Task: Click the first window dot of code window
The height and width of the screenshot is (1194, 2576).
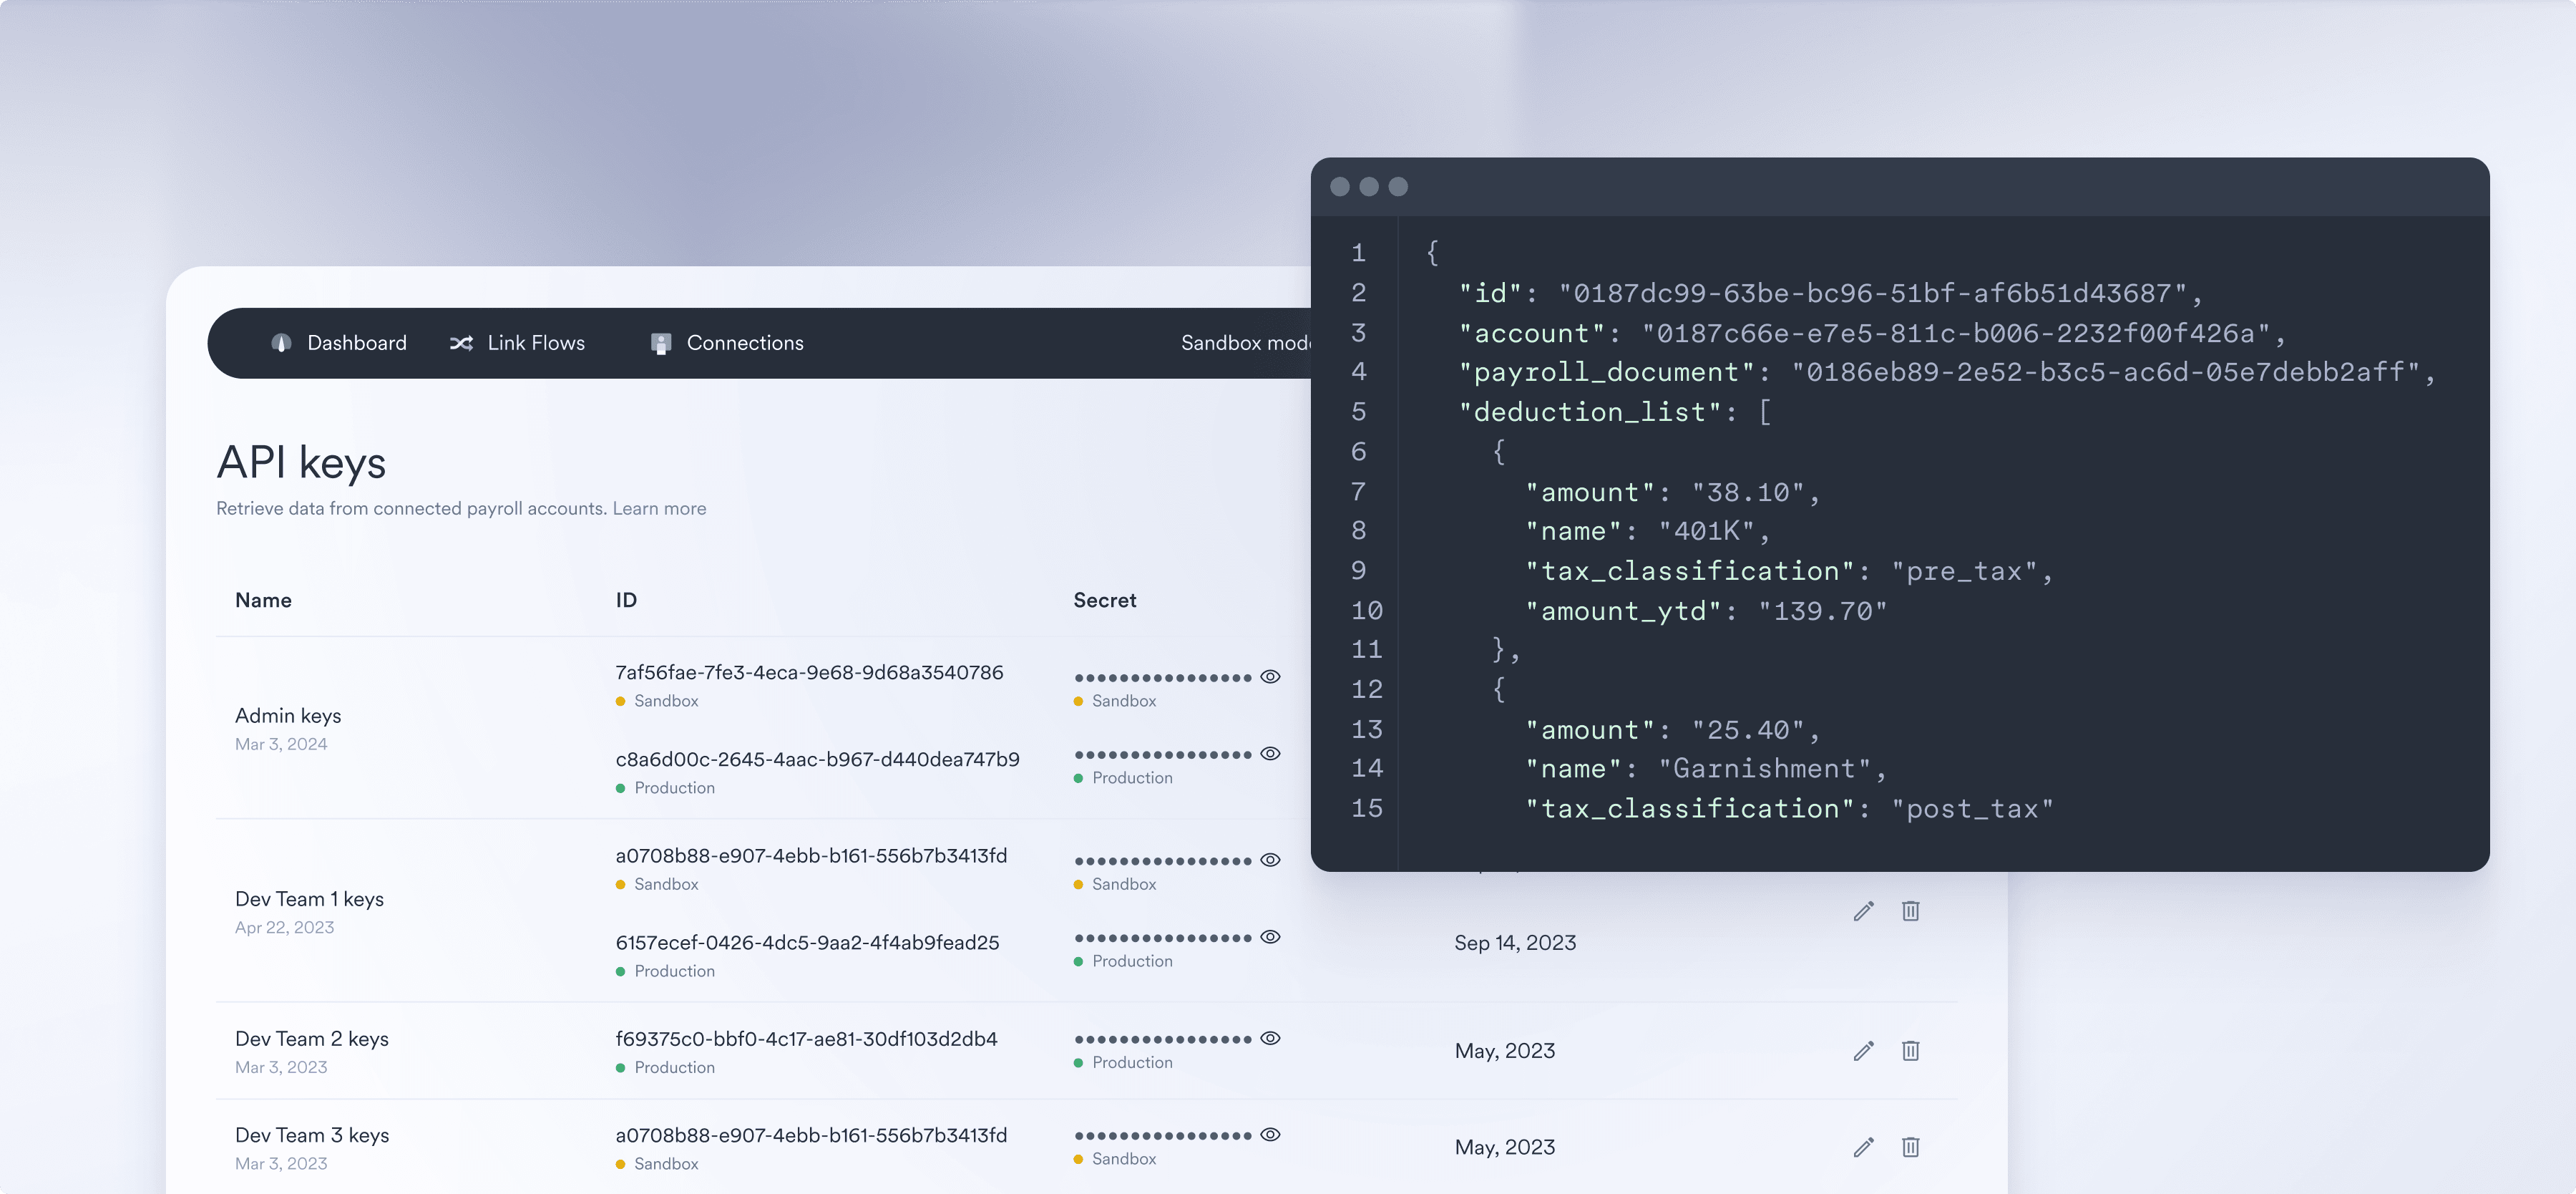Action: pos(1340,187)
